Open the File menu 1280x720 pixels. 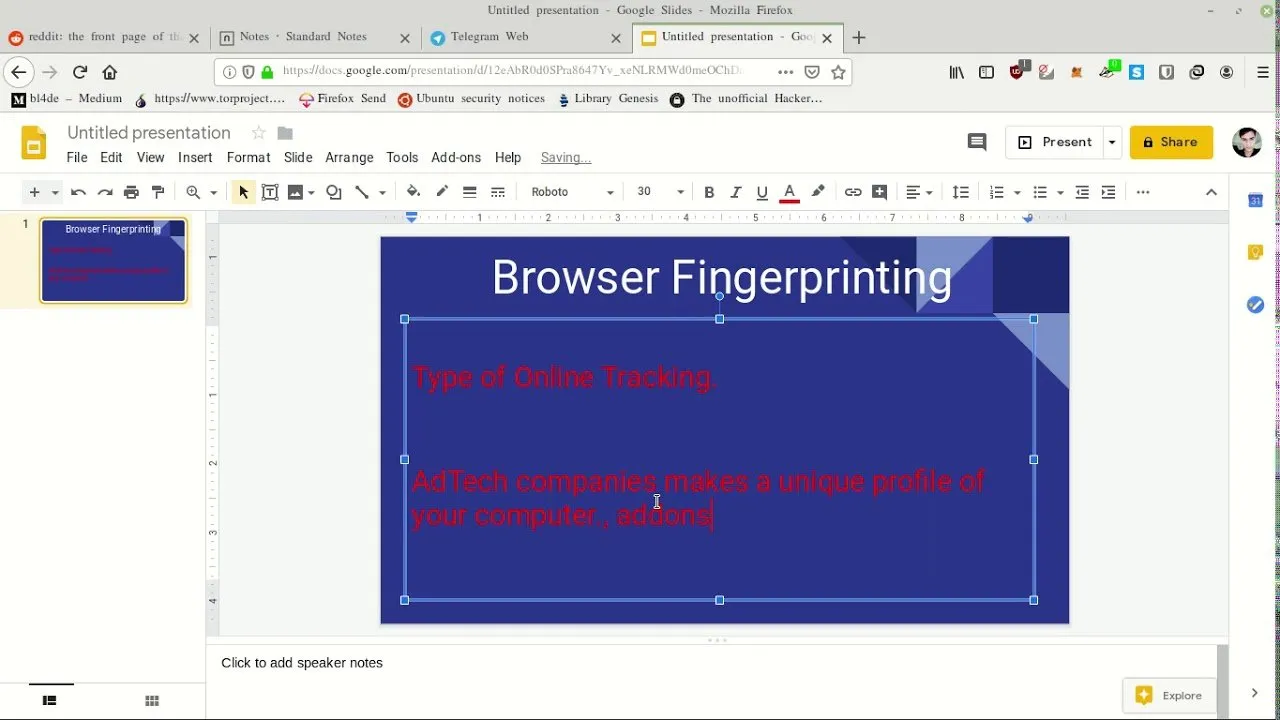point(77,157)
